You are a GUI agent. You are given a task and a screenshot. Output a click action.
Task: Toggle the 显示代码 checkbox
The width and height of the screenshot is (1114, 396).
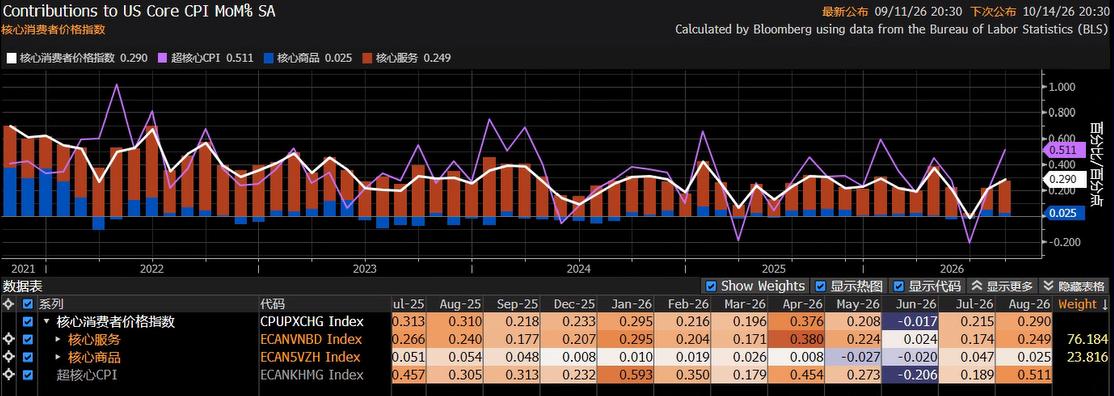[899, 286]
